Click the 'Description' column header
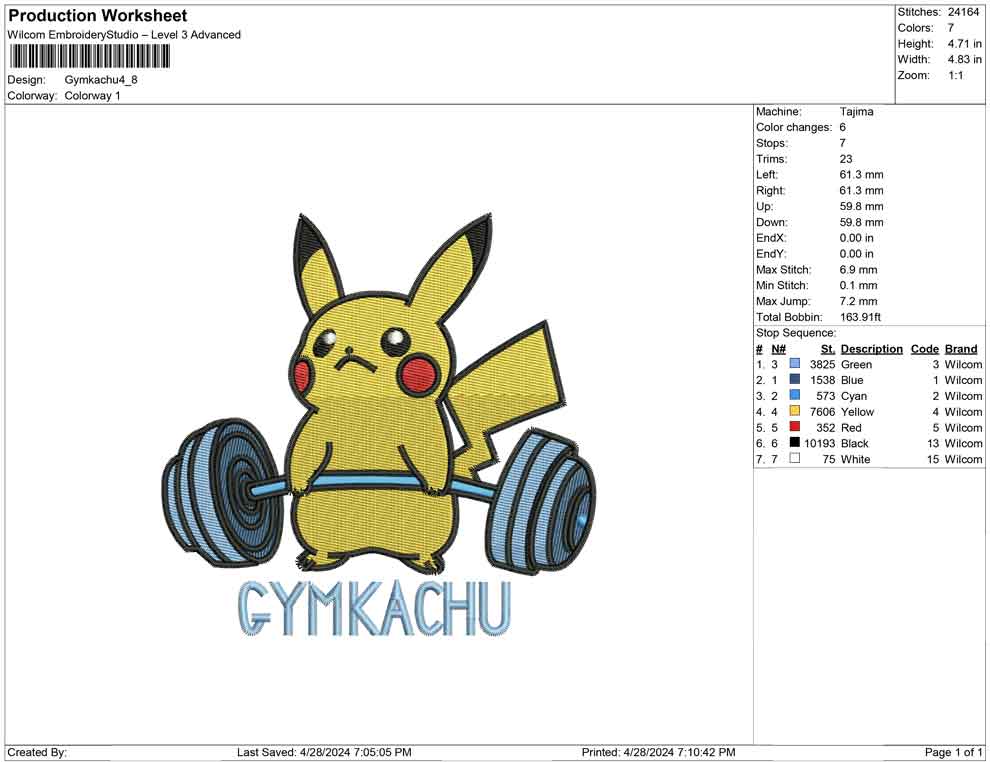This screenshot has width=990, height=762. tap(872, 349)
